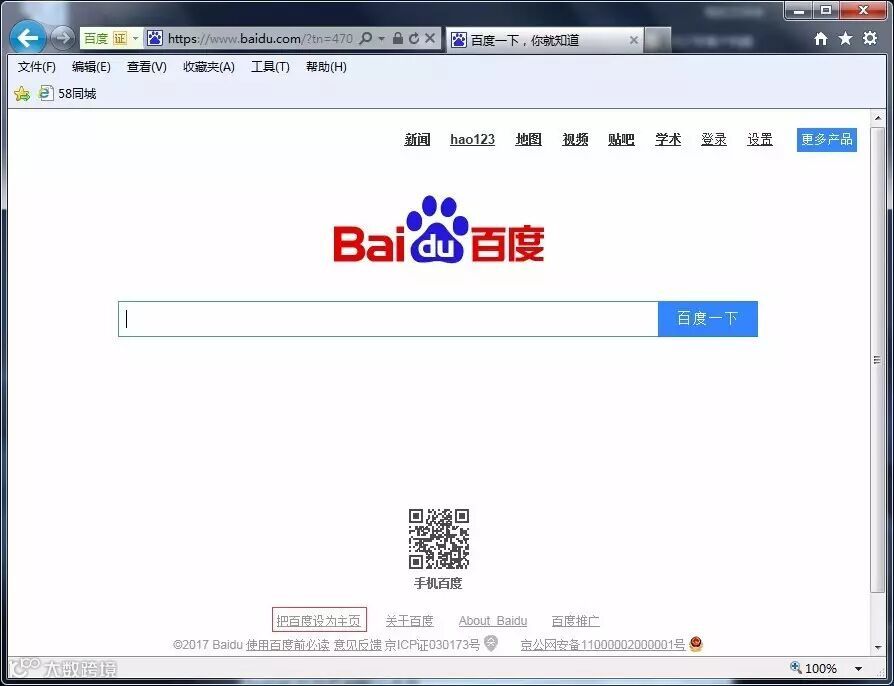Click the Baidu logo image
The image size is (894, 686).
click(x=439, y=230)
